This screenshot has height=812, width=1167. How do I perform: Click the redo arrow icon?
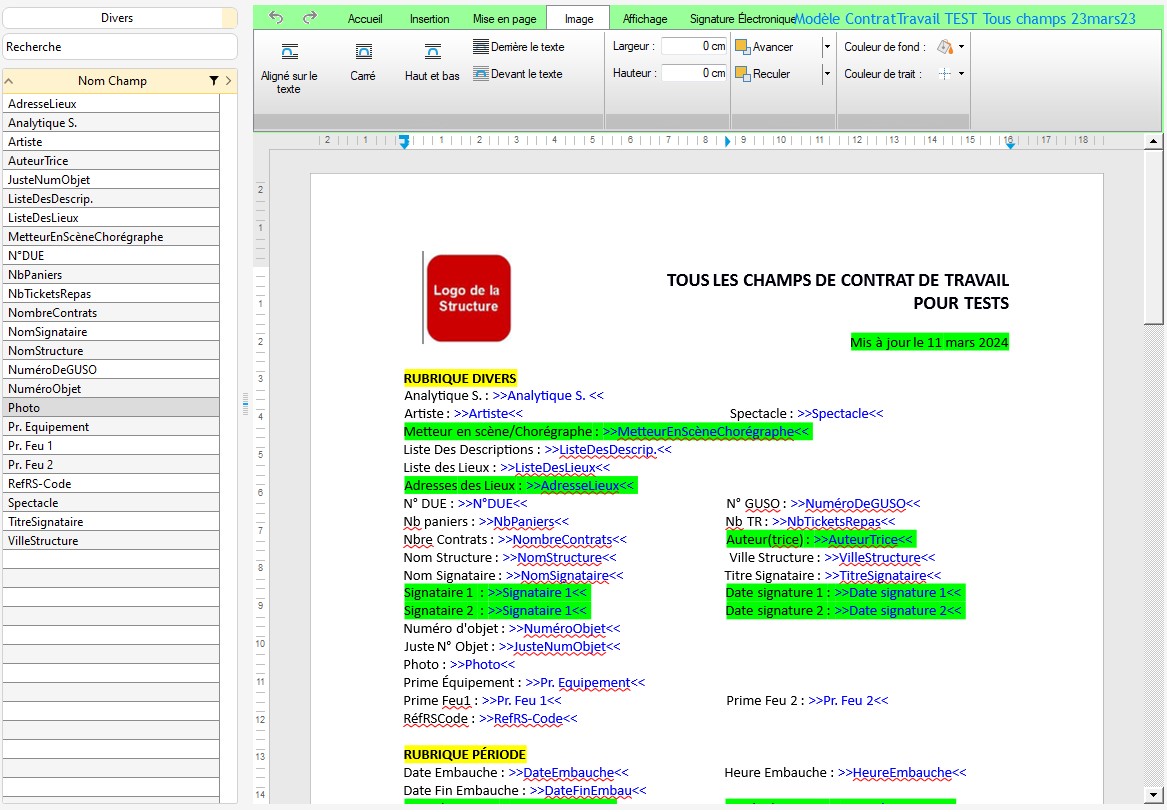coord(310,18)
